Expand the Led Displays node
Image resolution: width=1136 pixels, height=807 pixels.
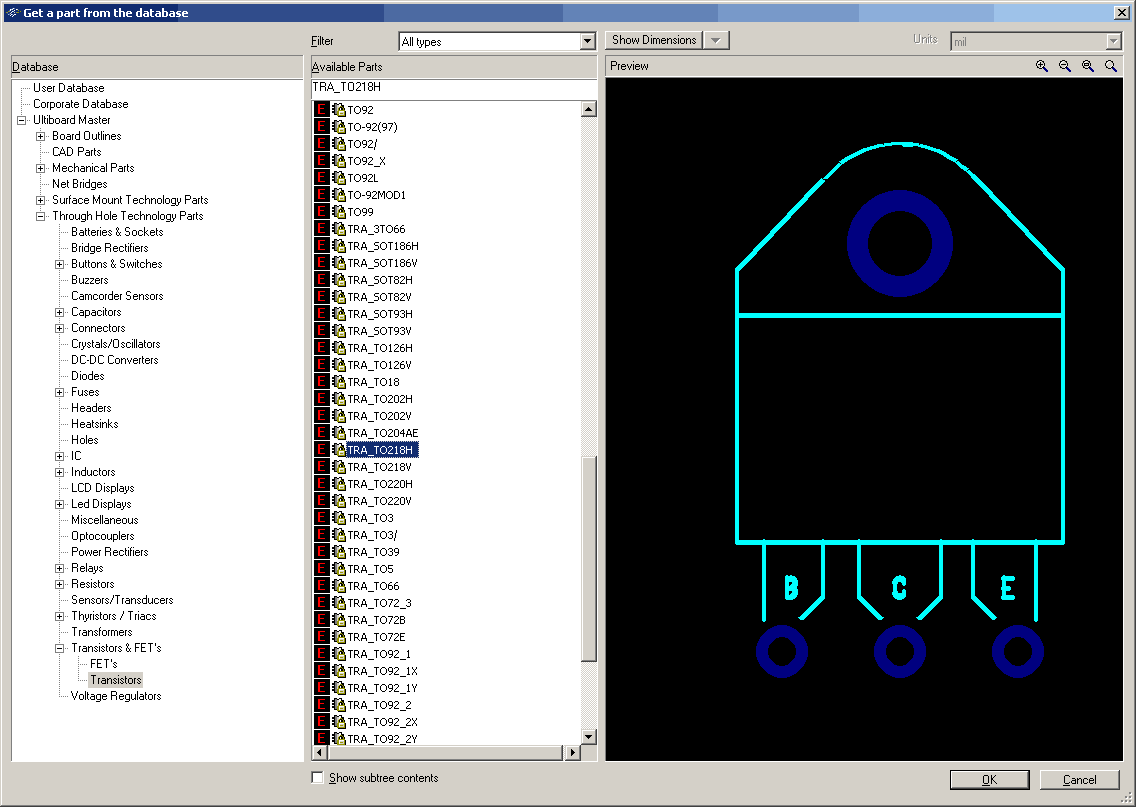pos(59,504)
